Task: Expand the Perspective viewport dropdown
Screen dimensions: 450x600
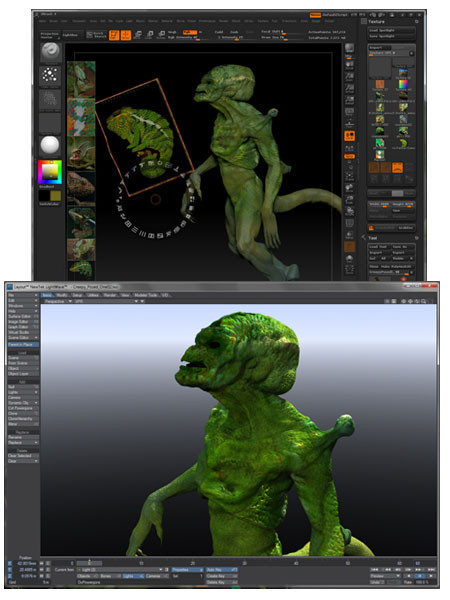Action: tap(57, 302)
